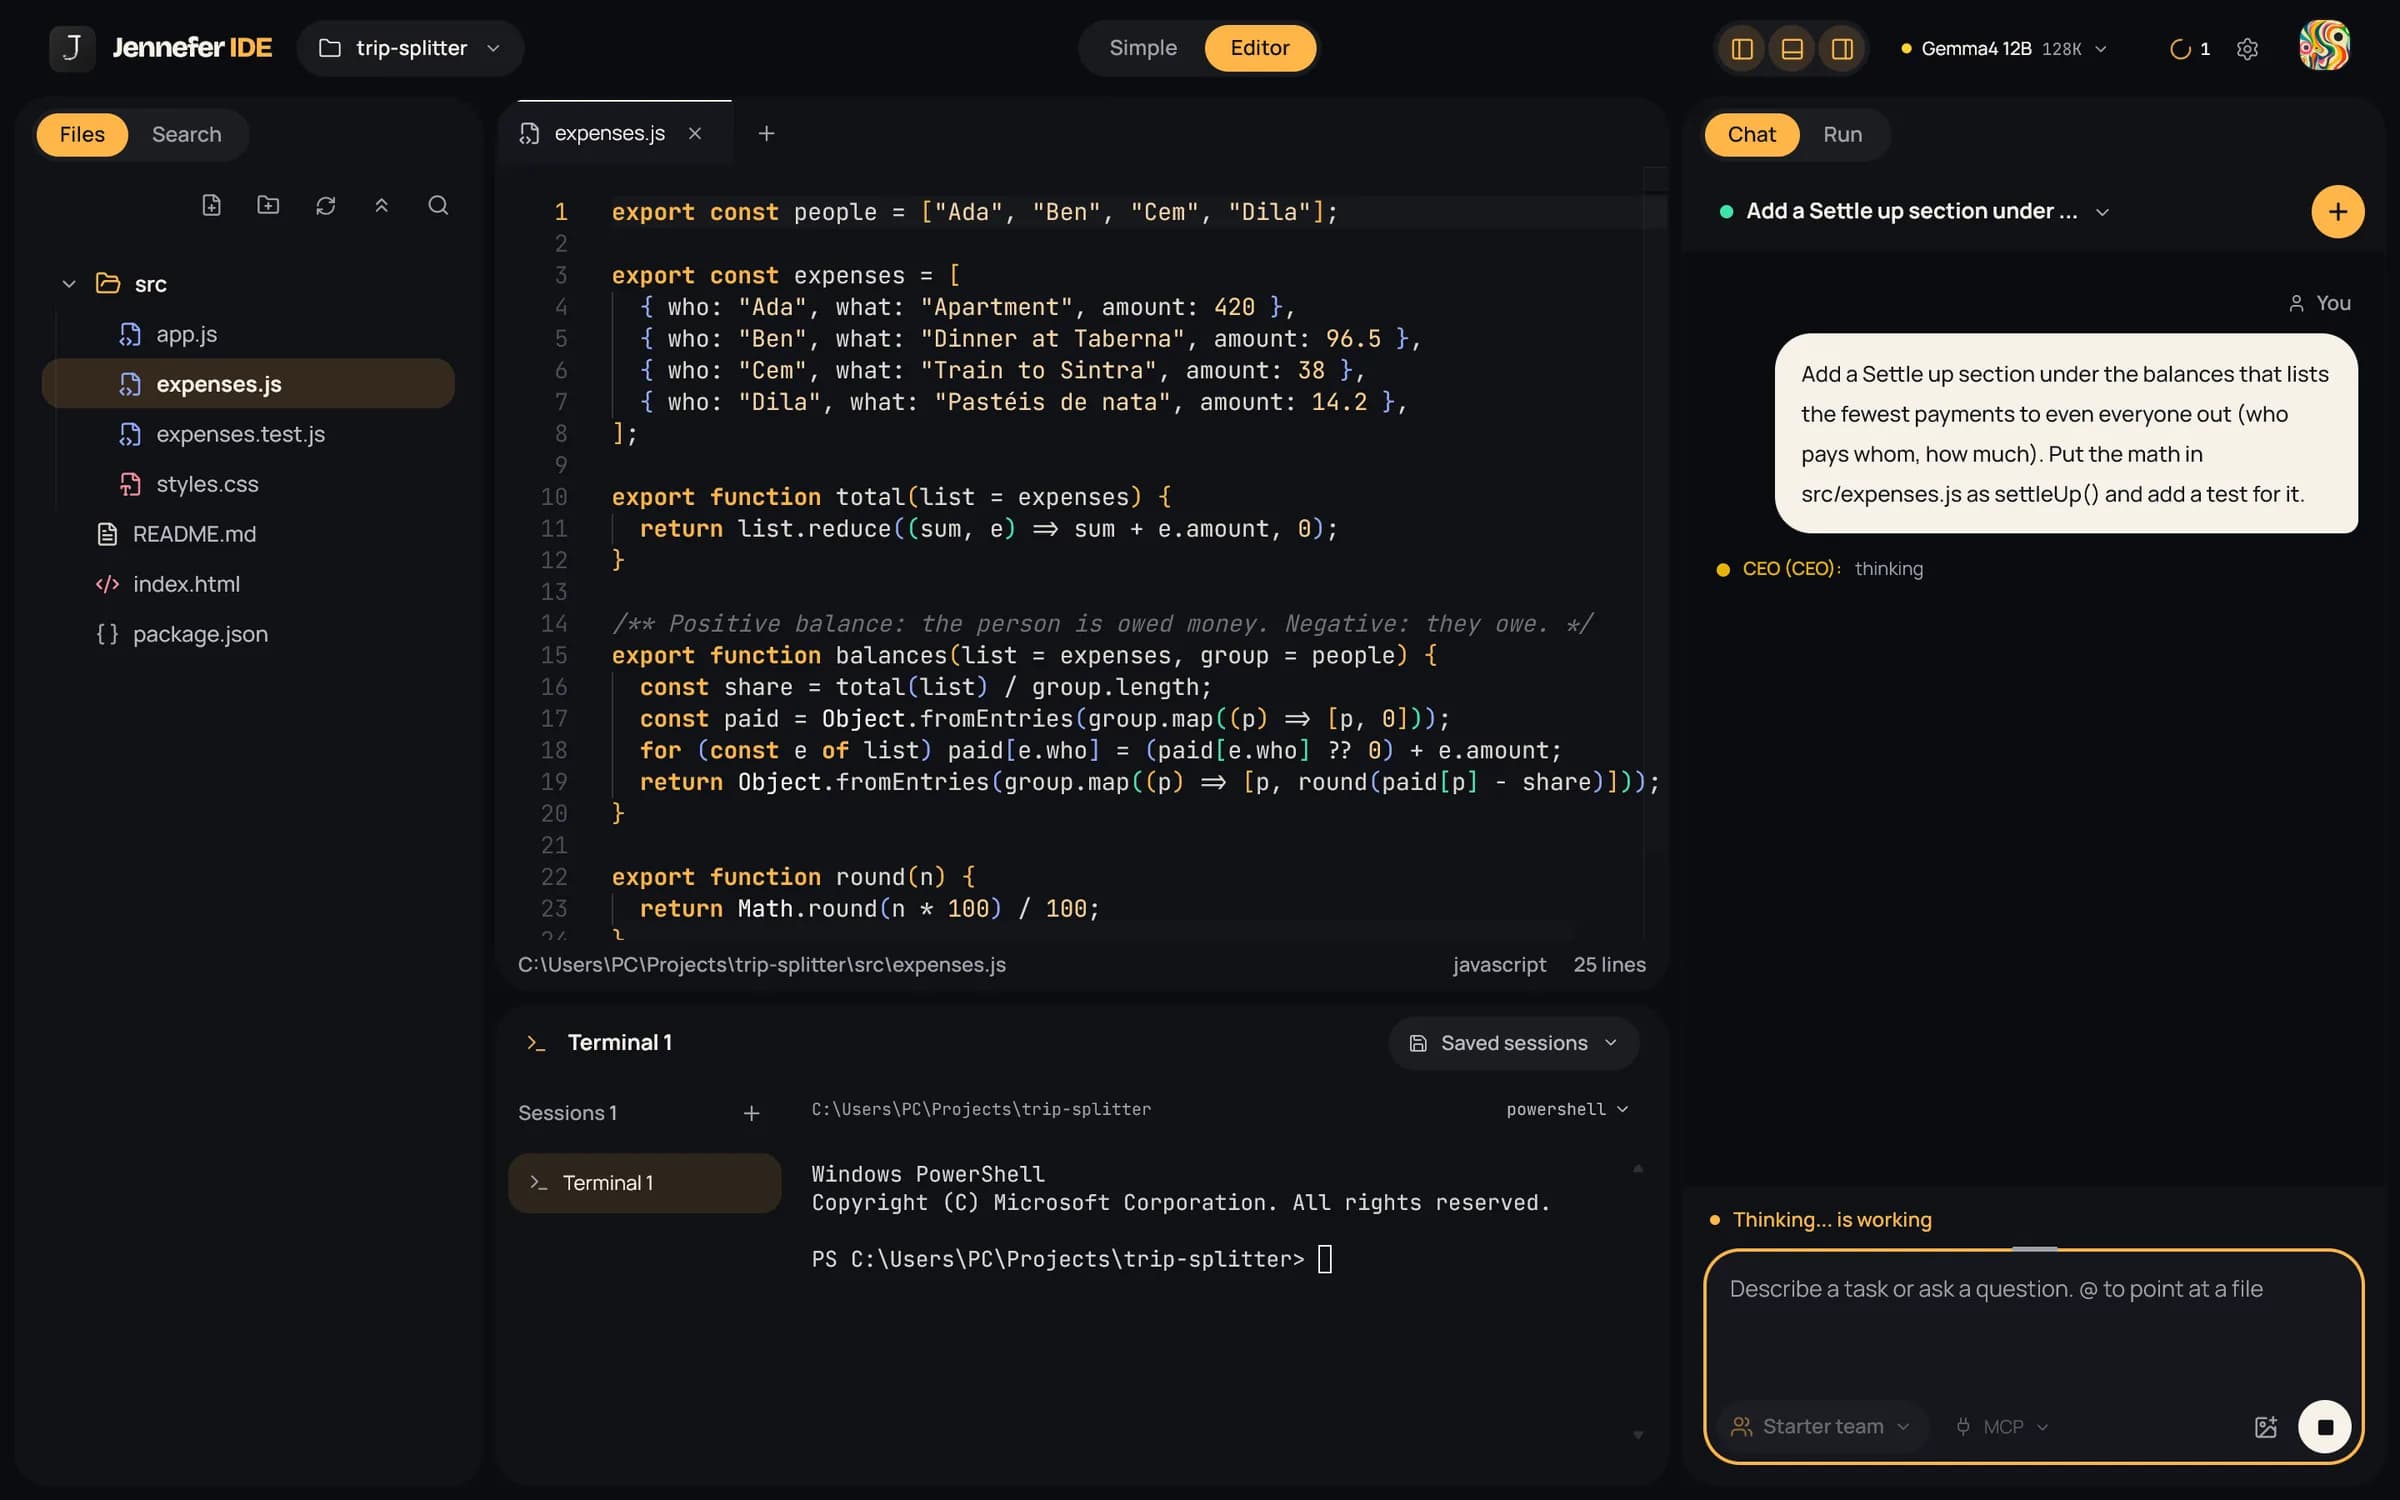
Task: Collapse all folders in file tree
Action: click(381, 205)
